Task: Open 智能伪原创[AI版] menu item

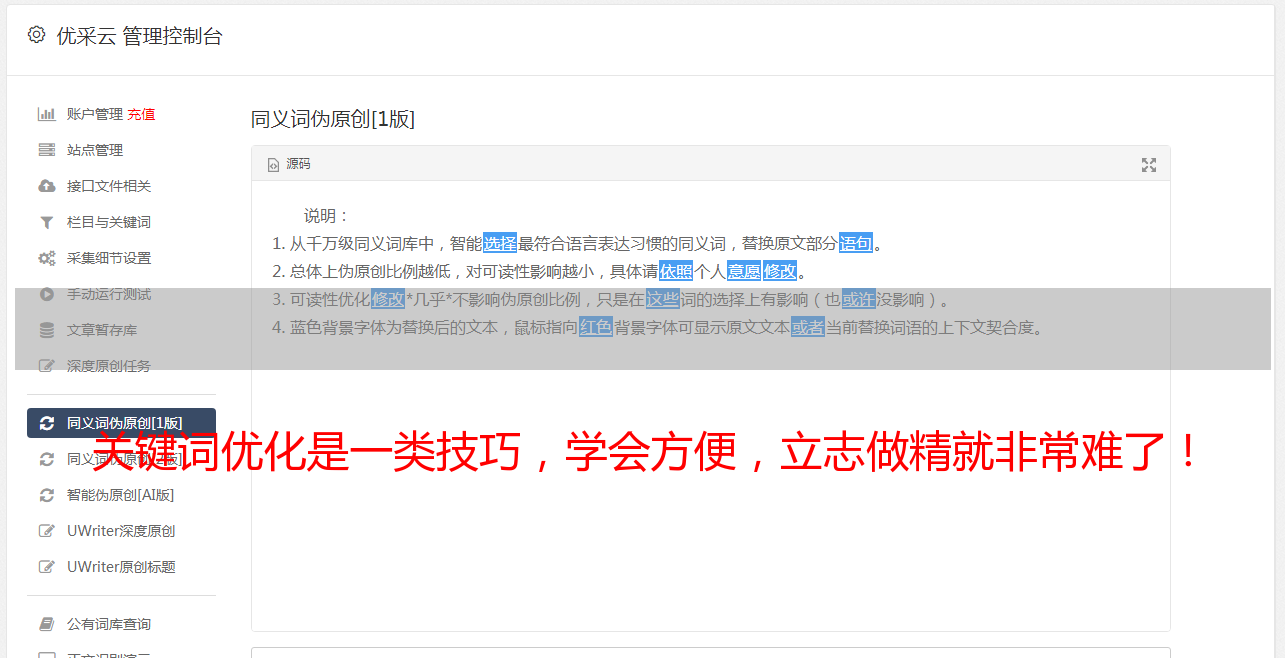Action: pyautogui.click(x=121, y=495)
